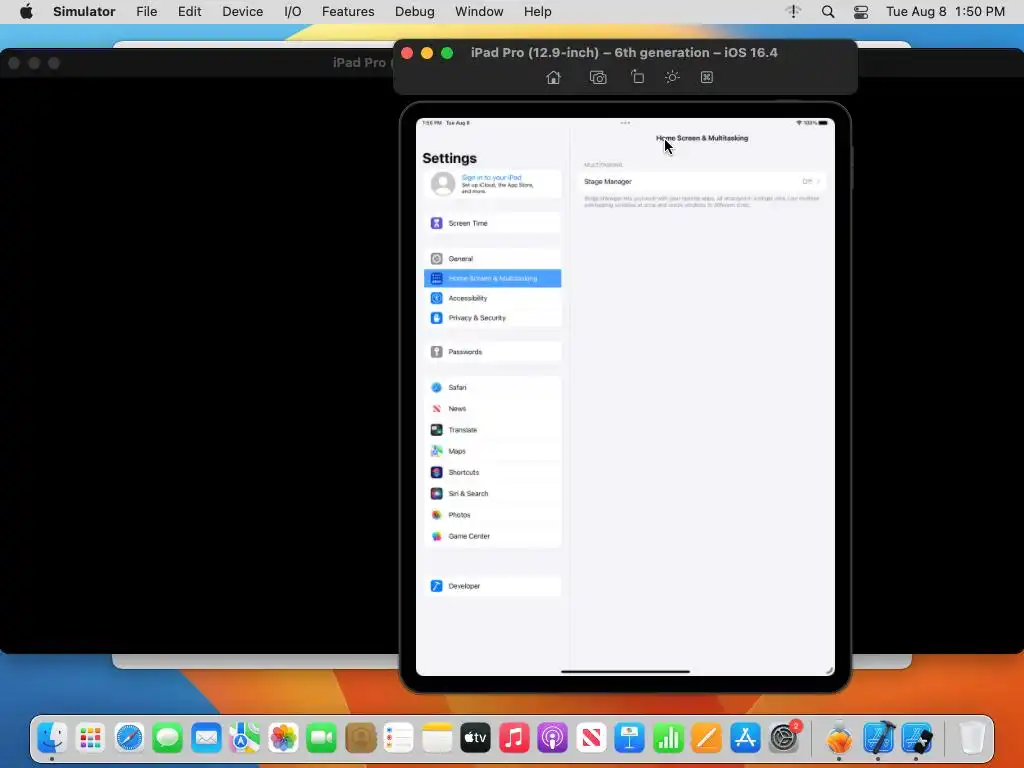
Task: Open the Debug menu
Action: (x=415, y=12)
